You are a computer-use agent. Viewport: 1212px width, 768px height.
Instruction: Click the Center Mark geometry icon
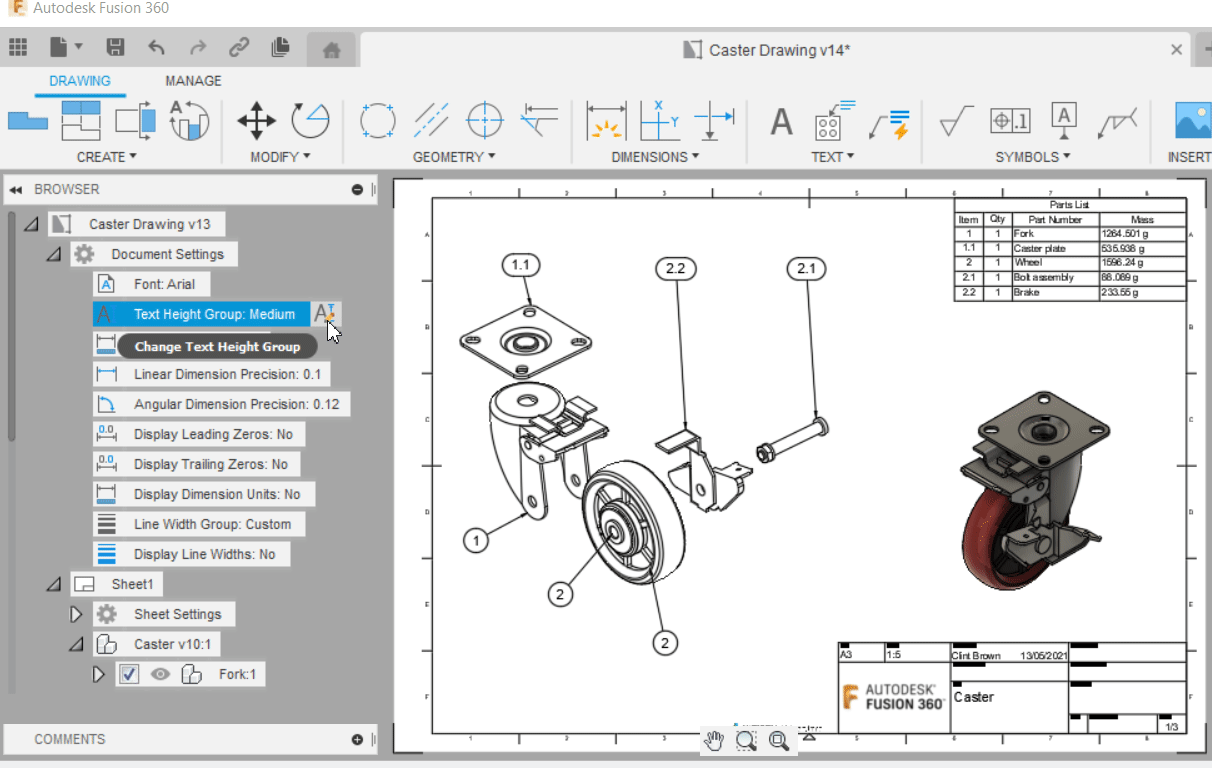pos(485,121)
